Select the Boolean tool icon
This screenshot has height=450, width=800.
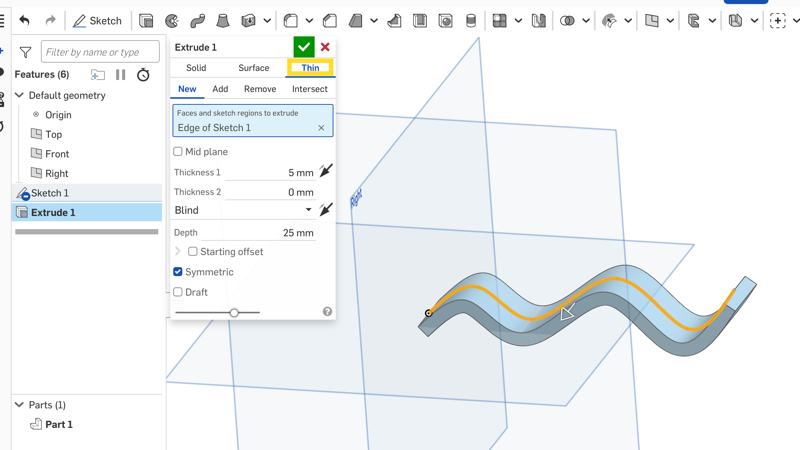coord(567,21)
